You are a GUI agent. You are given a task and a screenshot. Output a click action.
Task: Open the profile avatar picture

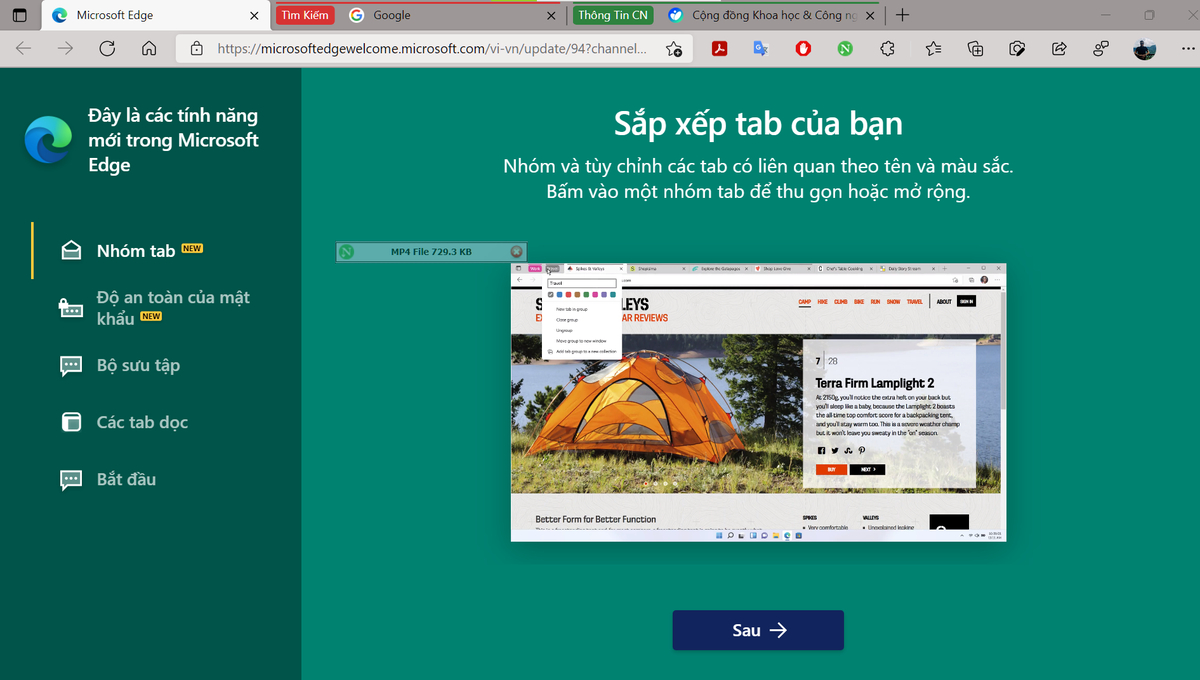pos(1145,48)
